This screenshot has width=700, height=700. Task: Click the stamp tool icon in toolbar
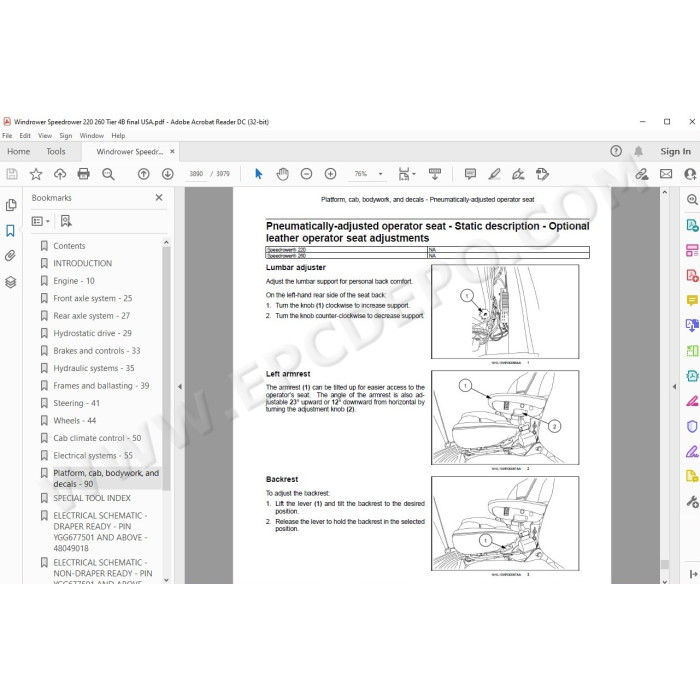click(x=542, y=174)
